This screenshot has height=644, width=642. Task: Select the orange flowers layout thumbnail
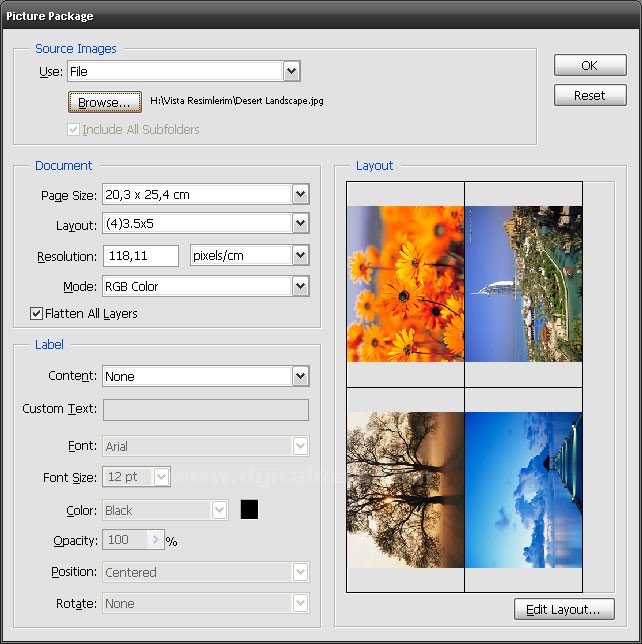coord(405,284)
